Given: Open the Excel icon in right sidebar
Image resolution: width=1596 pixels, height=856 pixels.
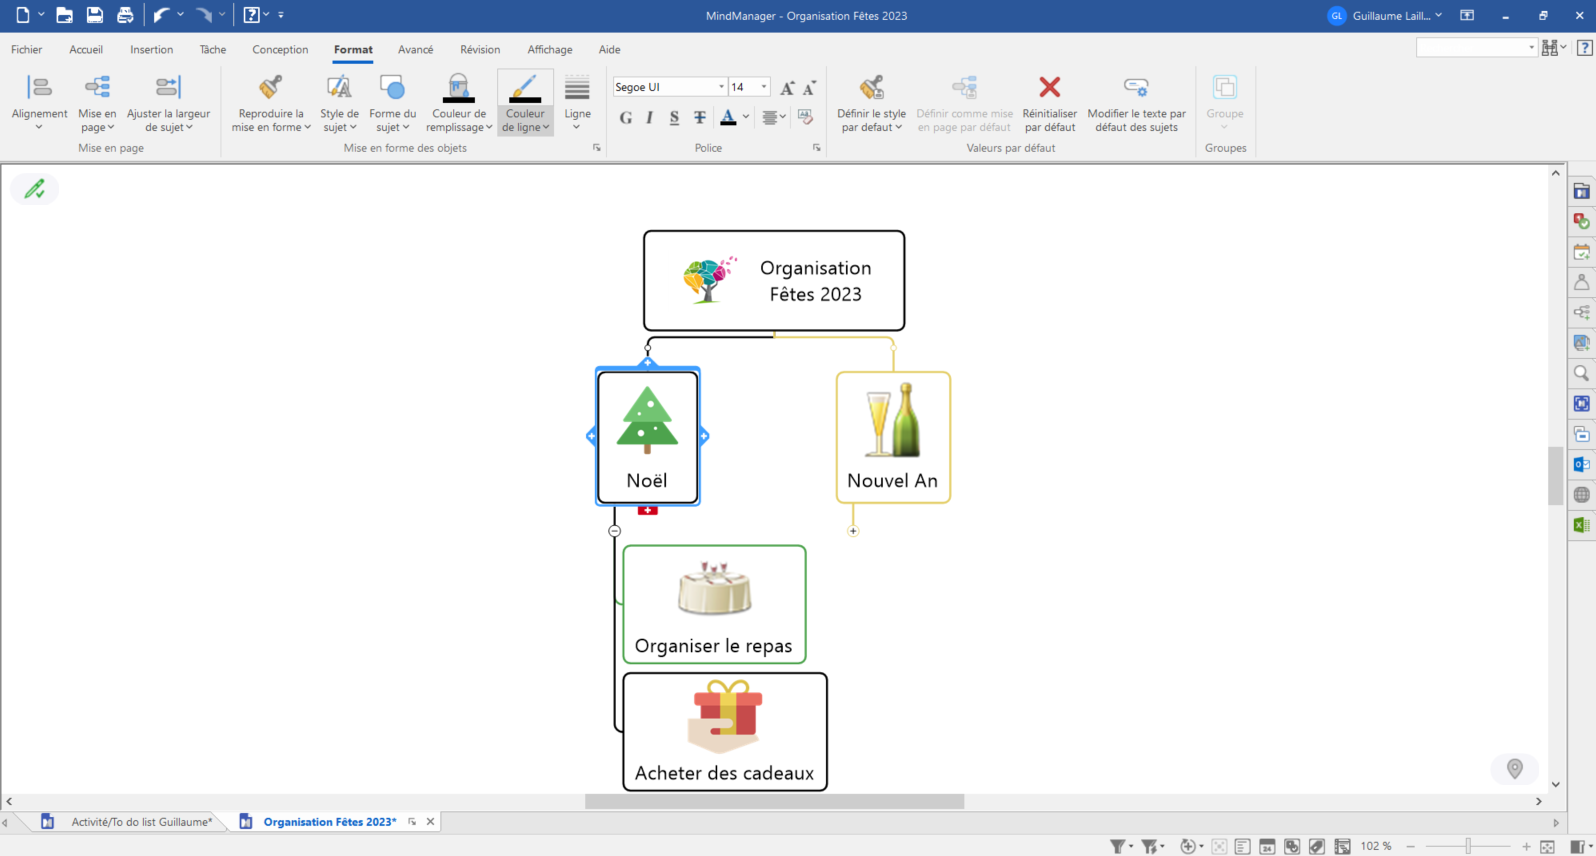Looking at the screenshot, I should coord(1581,525).
